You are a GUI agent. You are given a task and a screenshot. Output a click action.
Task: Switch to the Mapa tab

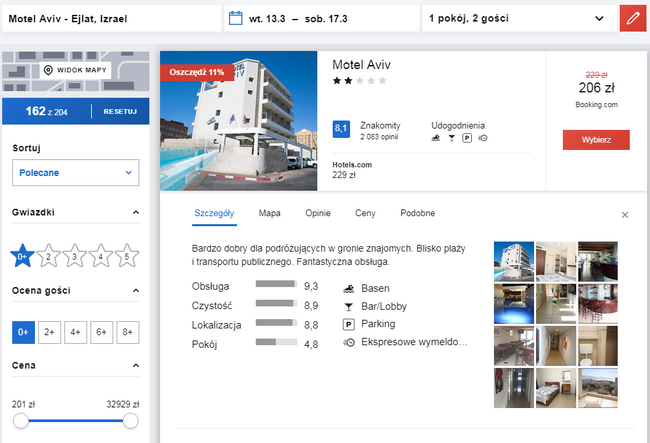pyautogui.click(x=269, y=213)
